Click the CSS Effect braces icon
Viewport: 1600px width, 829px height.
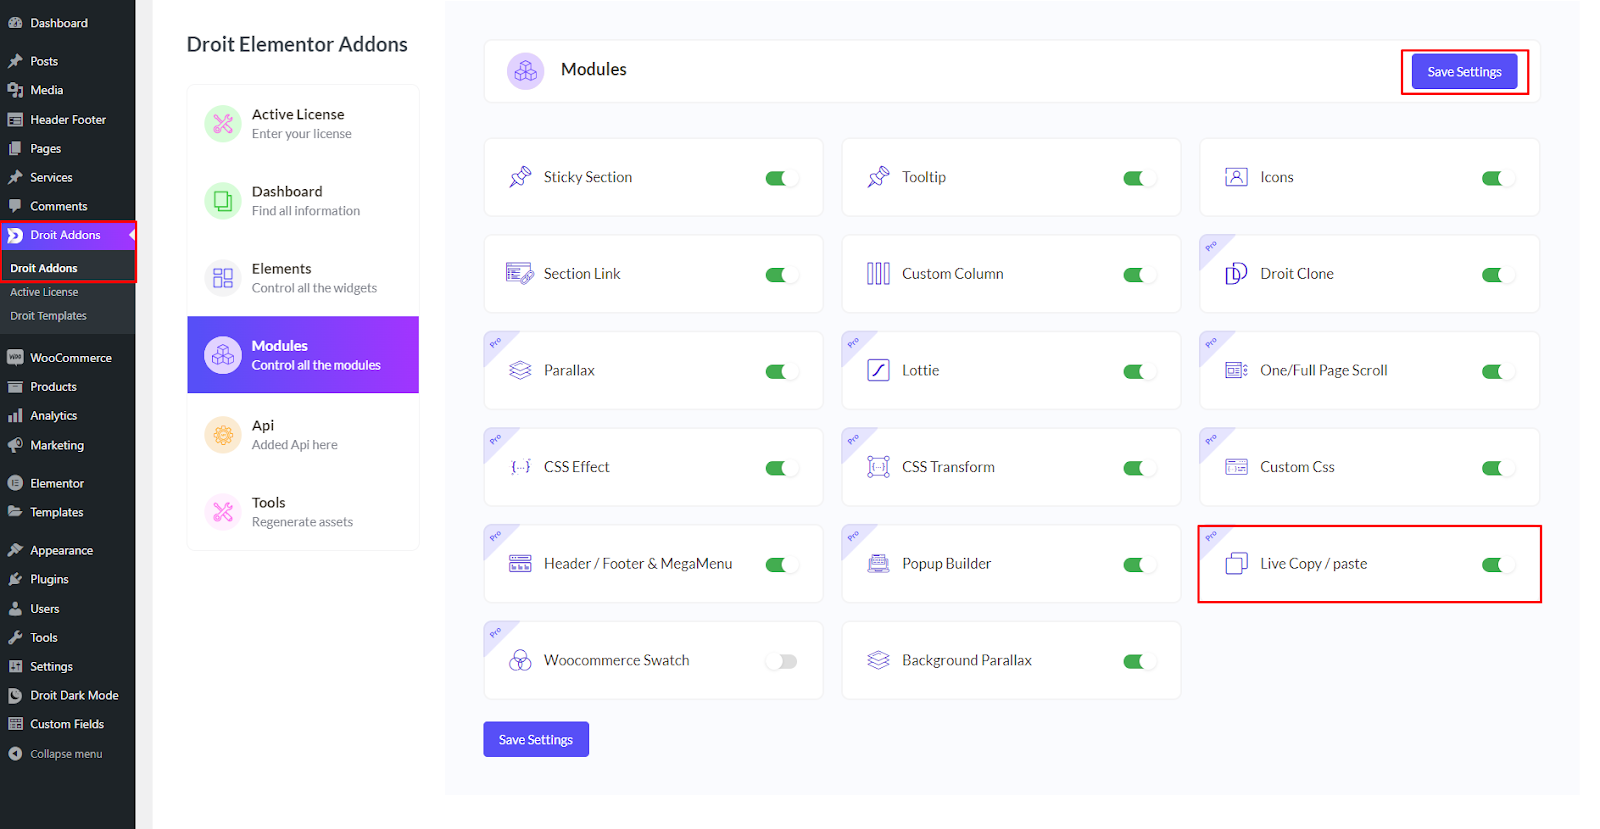(520, 467)
